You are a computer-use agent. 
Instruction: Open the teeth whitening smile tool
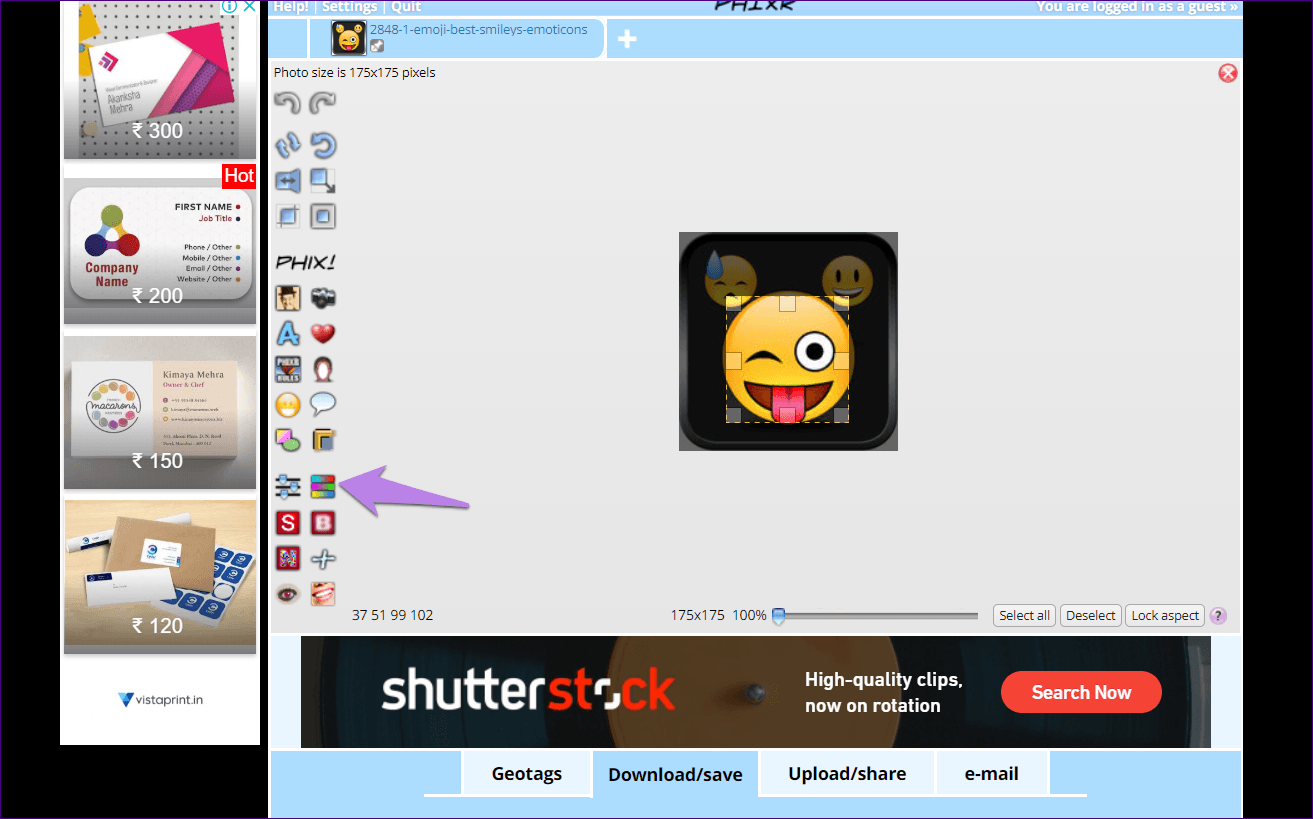pyautogui.click(x=322, y=593)
